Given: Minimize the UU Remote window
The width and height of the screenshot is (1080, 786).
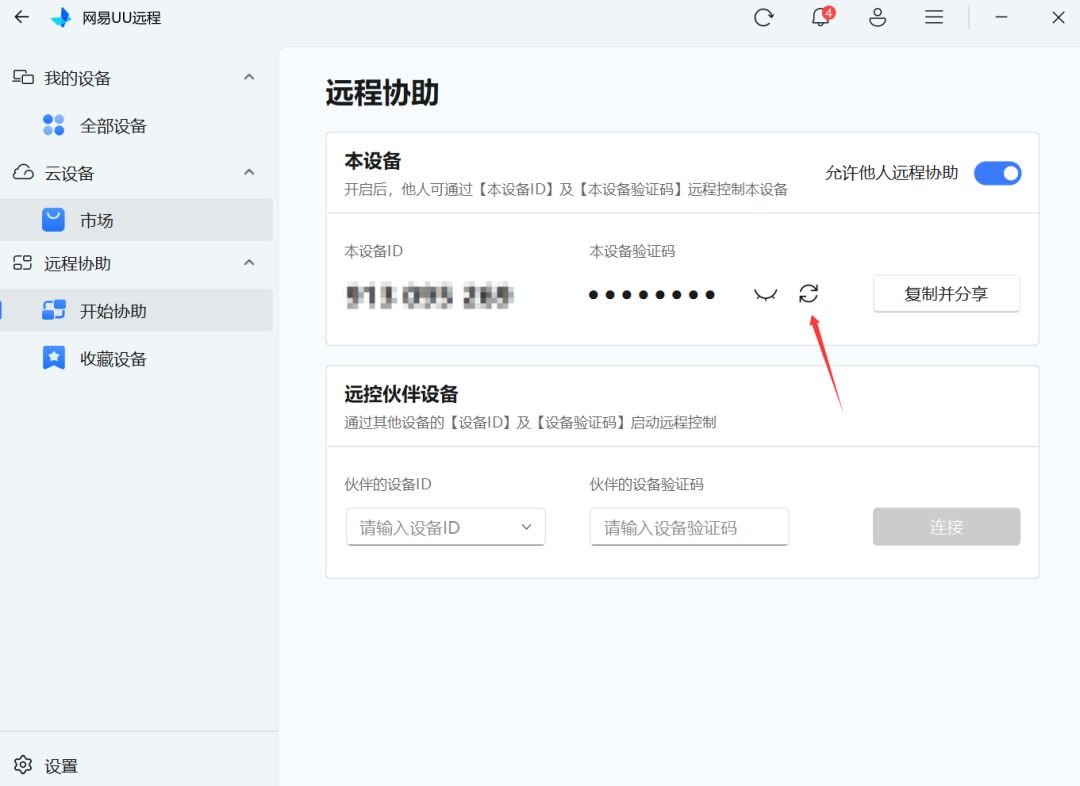Looking at the screenshot, I should pyautogui.click(x=1001, y=17).
